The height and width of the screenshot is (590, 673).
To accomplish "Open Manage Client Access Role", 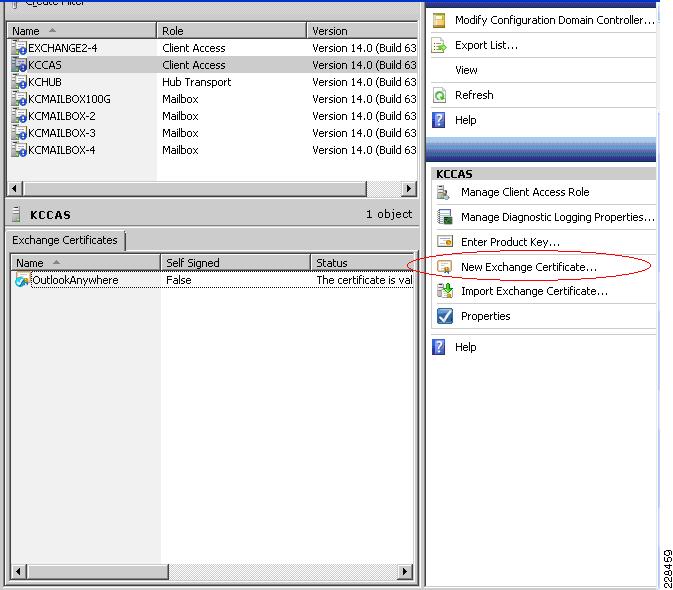I will coord(525,192).
